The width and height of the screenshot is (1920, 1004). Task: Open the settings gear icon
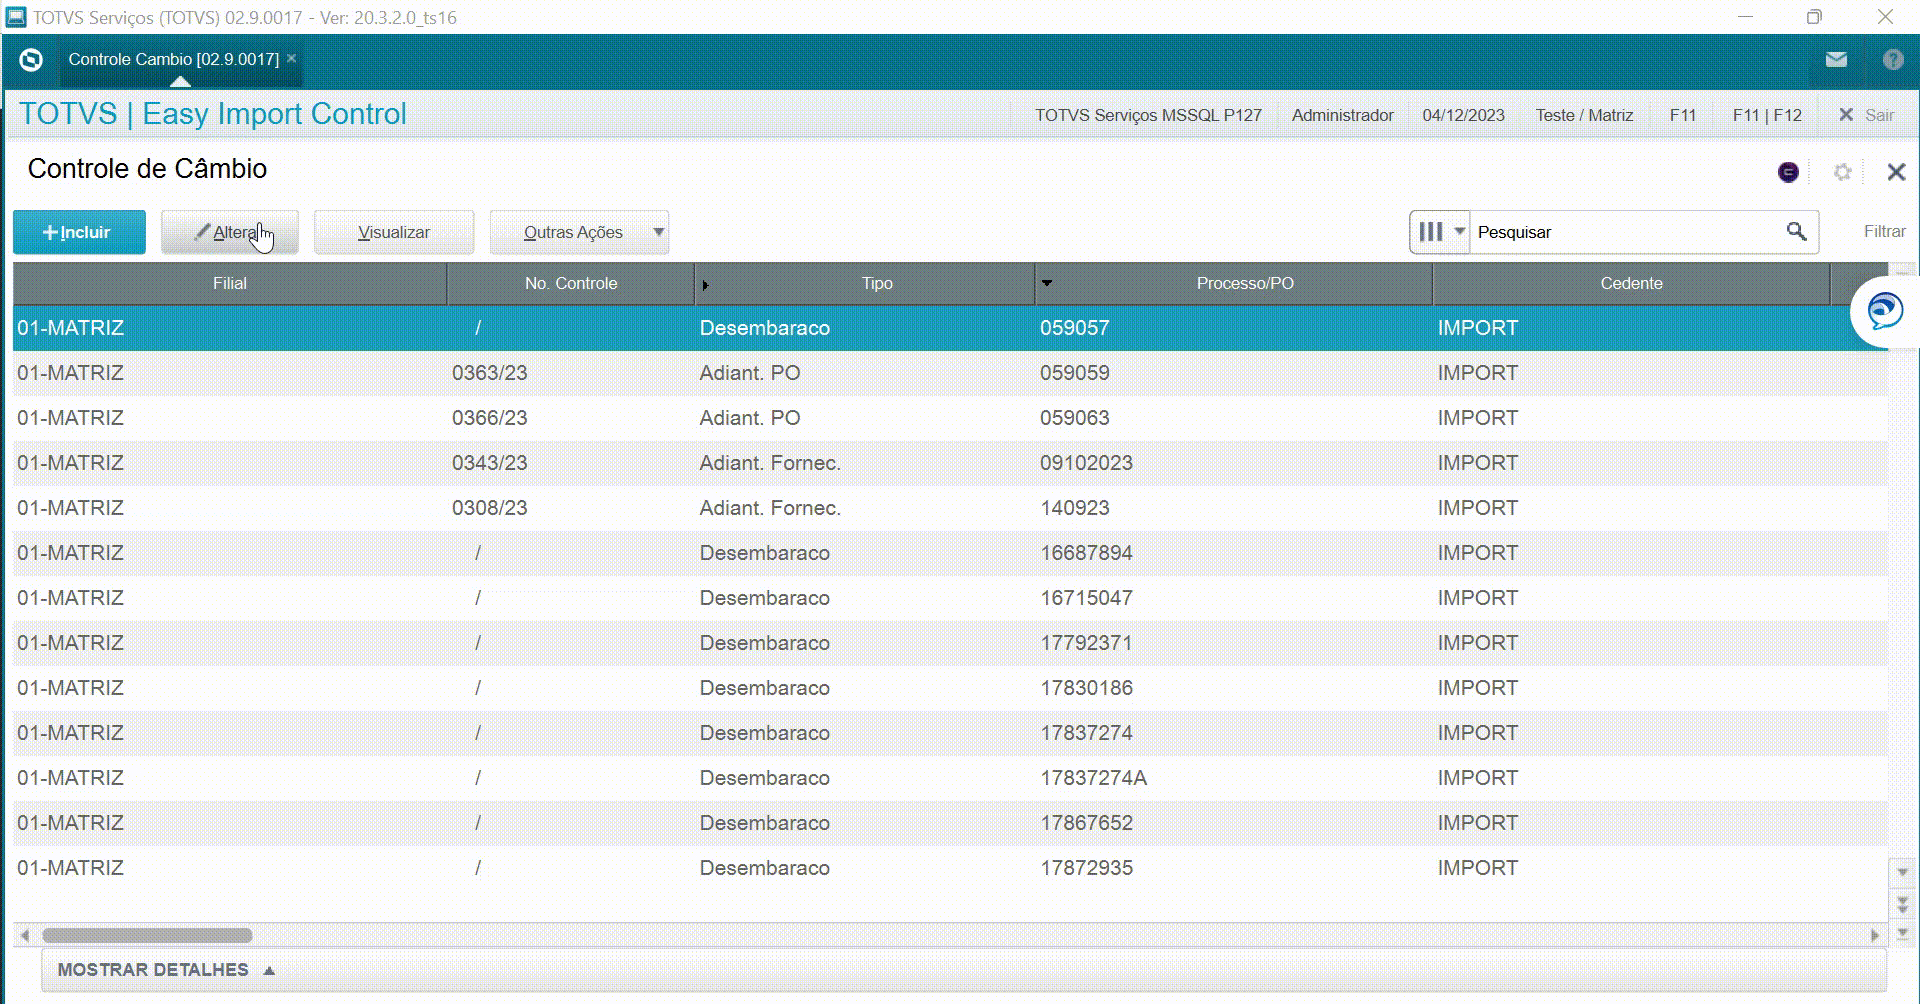pyautogui.click(x=1842, y=172)
